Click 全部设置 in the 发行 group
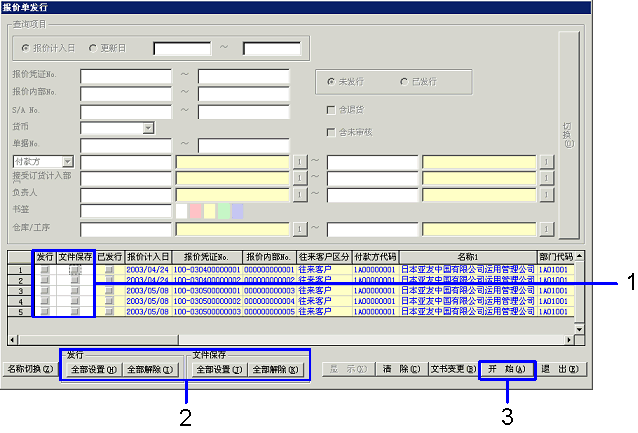 [94, 369]
